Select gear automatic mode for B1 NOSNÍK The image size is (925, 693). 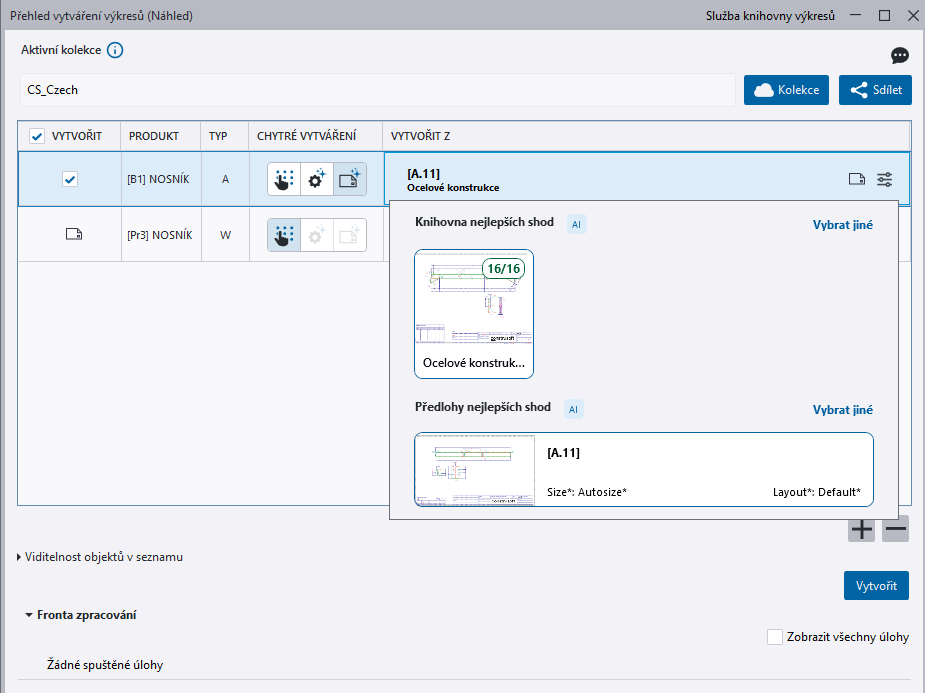click(317, 180)
